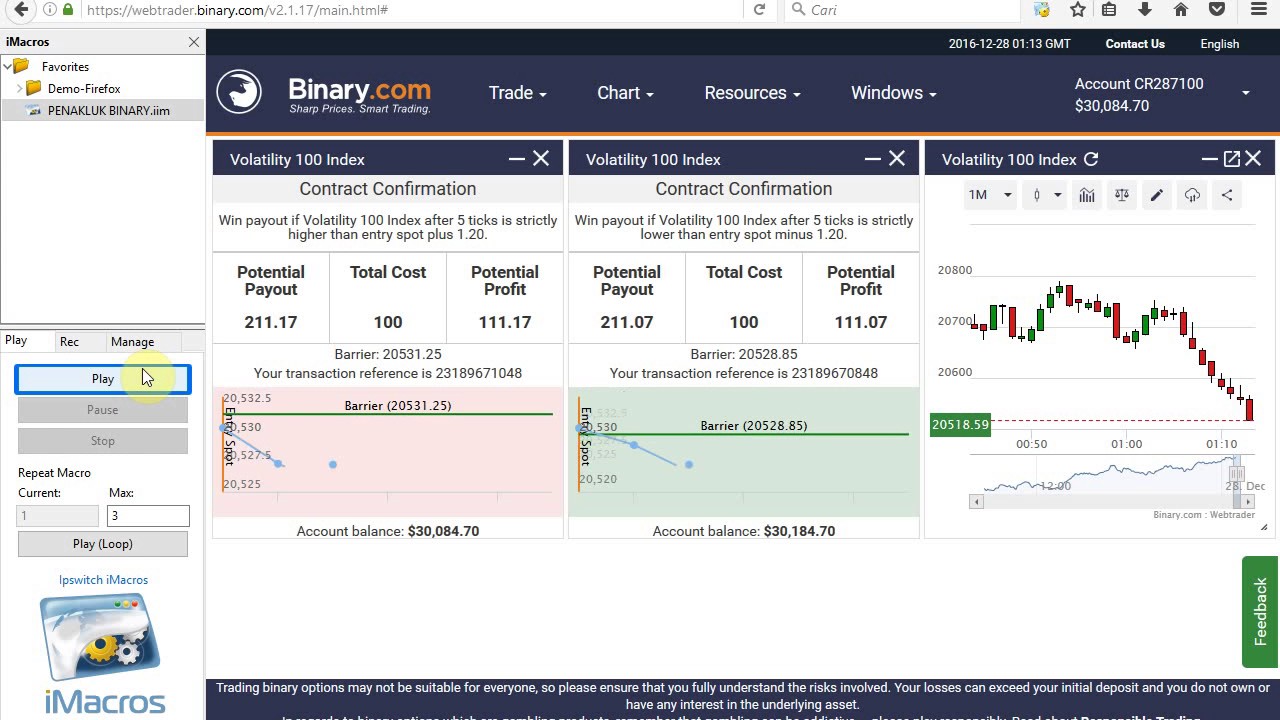
Task: Click the browser URL address bar
Action: [410, 10]
